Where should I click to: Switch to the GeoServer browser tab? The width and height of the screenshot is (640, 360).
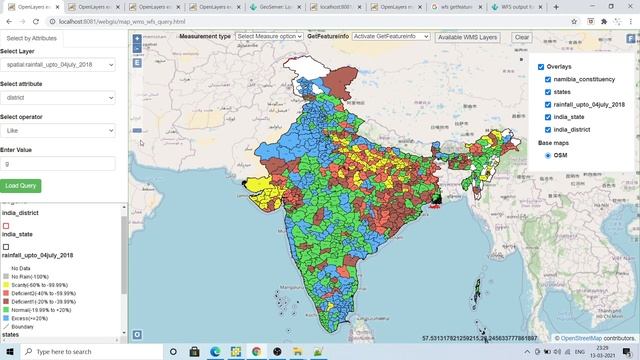click(276, 7)
